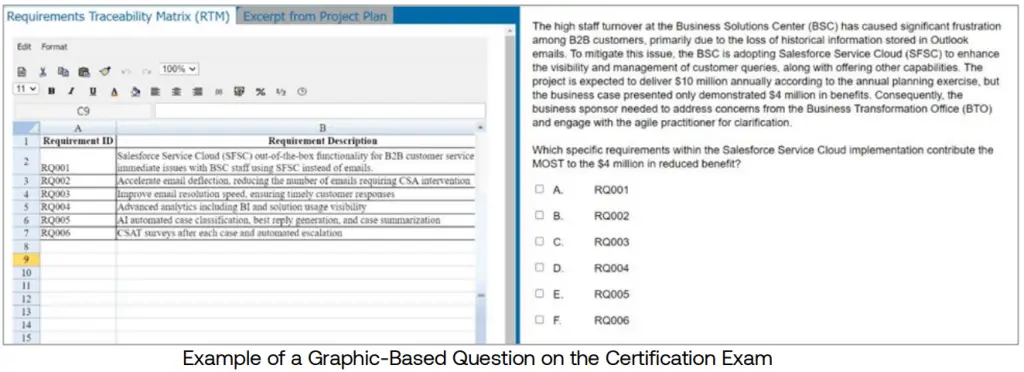
Task: Click cell containing RQ005 in spreadsheet
Action: (x=78, y=220)
